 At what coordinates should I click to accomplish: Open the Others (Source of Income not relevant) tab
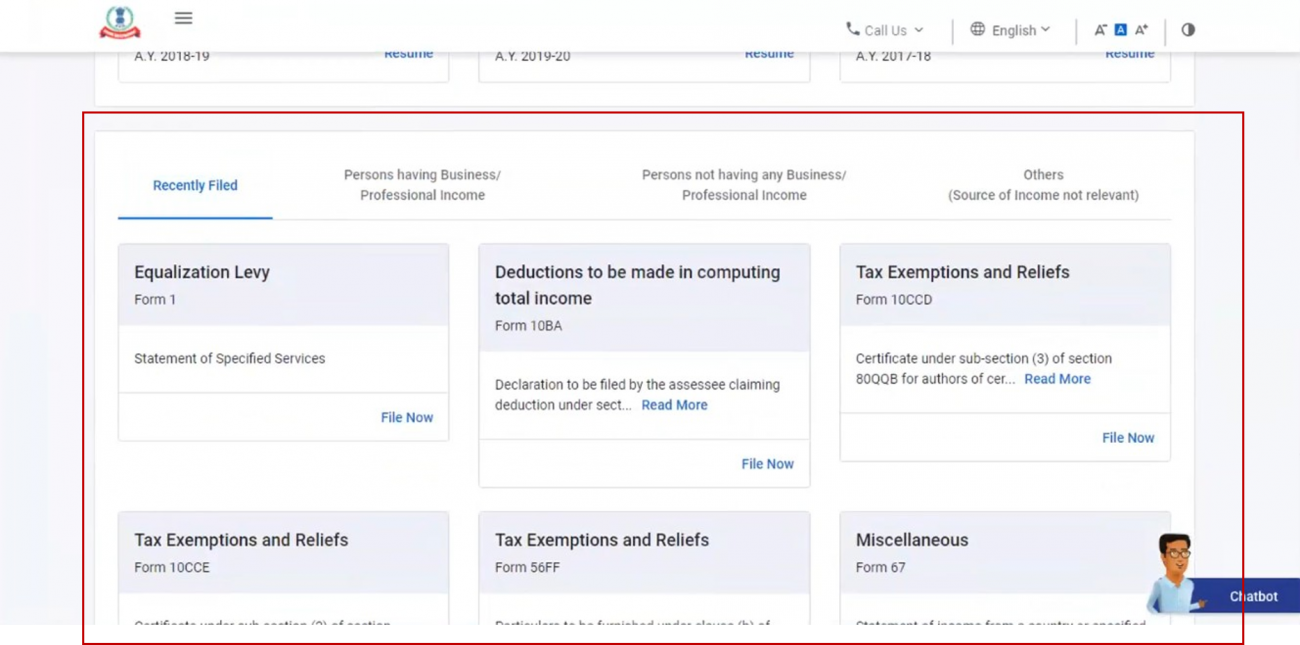pos(1043,185)
